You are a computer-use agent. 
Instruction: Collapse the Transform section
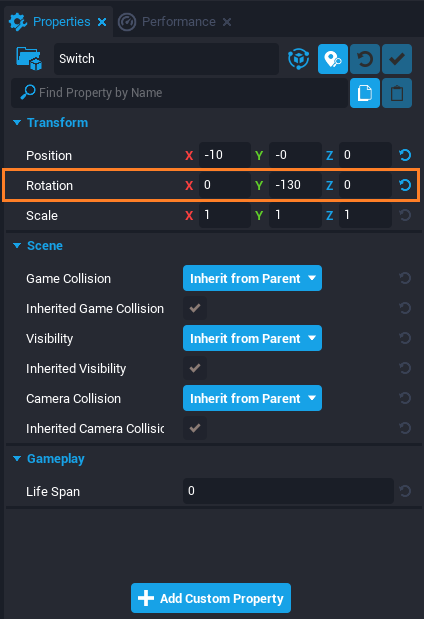click(17, 123)
